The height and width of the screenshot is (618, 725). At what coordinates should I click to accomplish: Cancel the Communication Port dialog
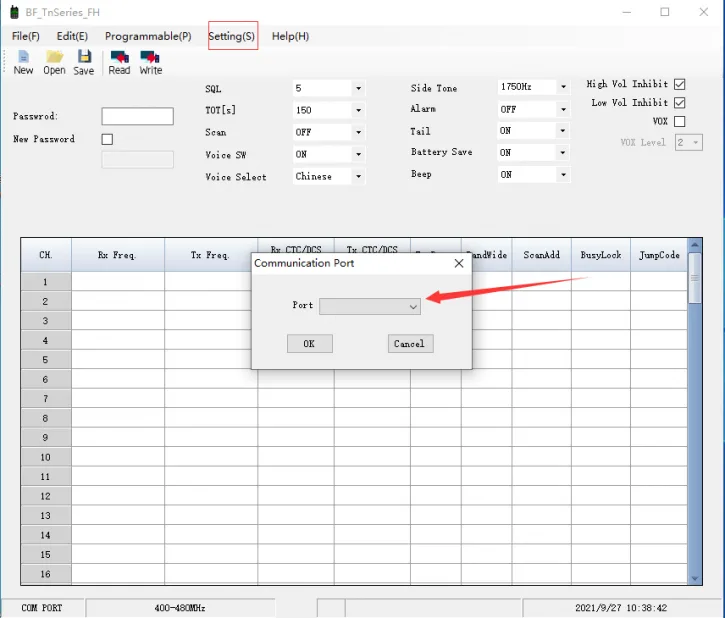[409, 343]
